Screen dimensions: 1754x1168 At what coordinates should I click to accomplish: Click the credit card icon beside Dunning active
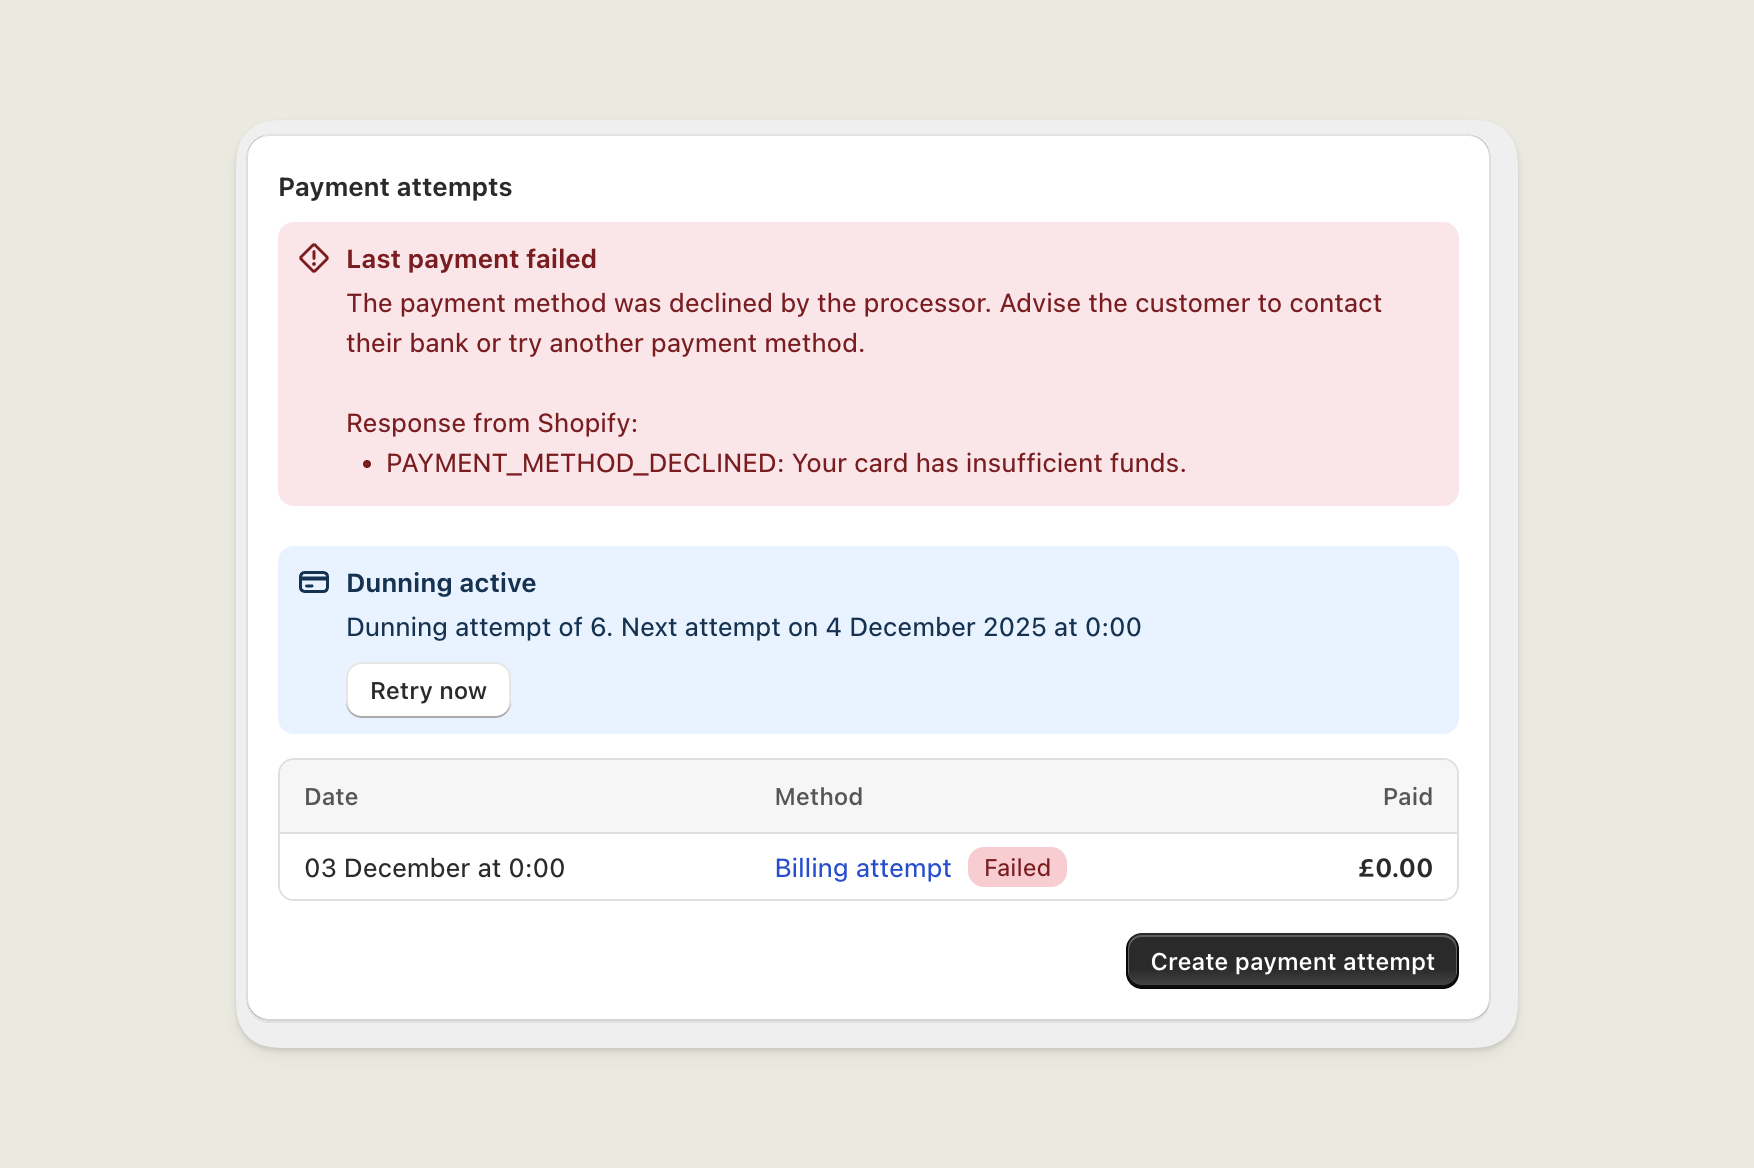(x=314, y=582)
